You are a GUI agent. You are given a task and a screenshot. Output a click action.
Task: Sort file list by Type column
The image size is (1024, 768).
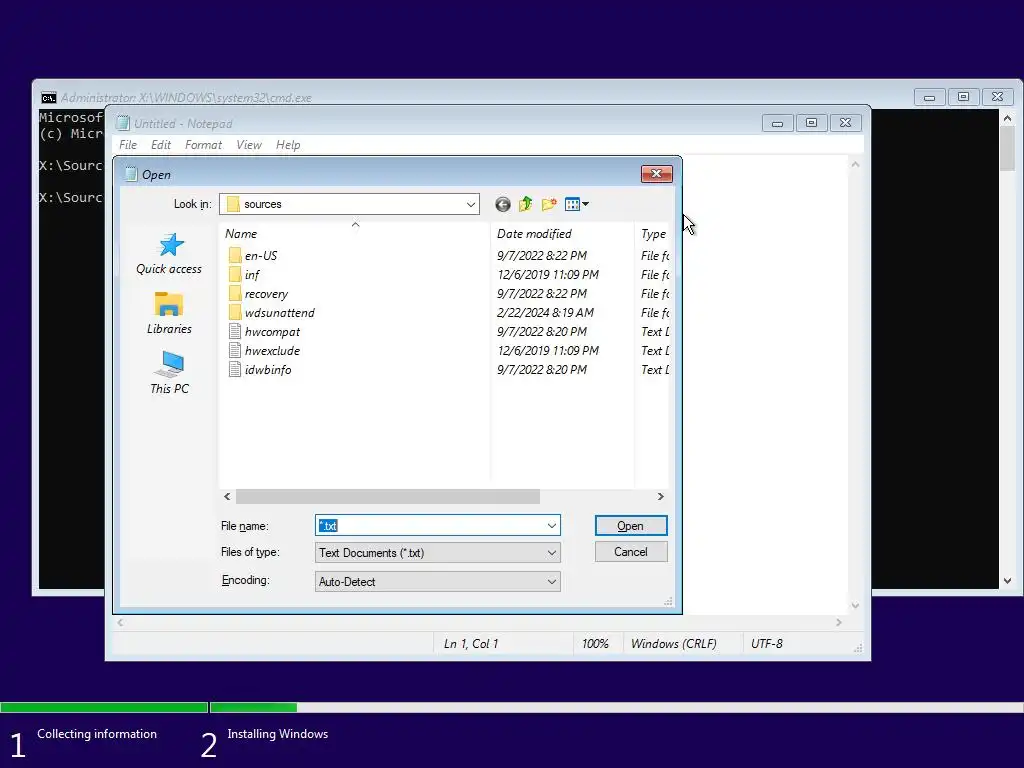(653, 234)
